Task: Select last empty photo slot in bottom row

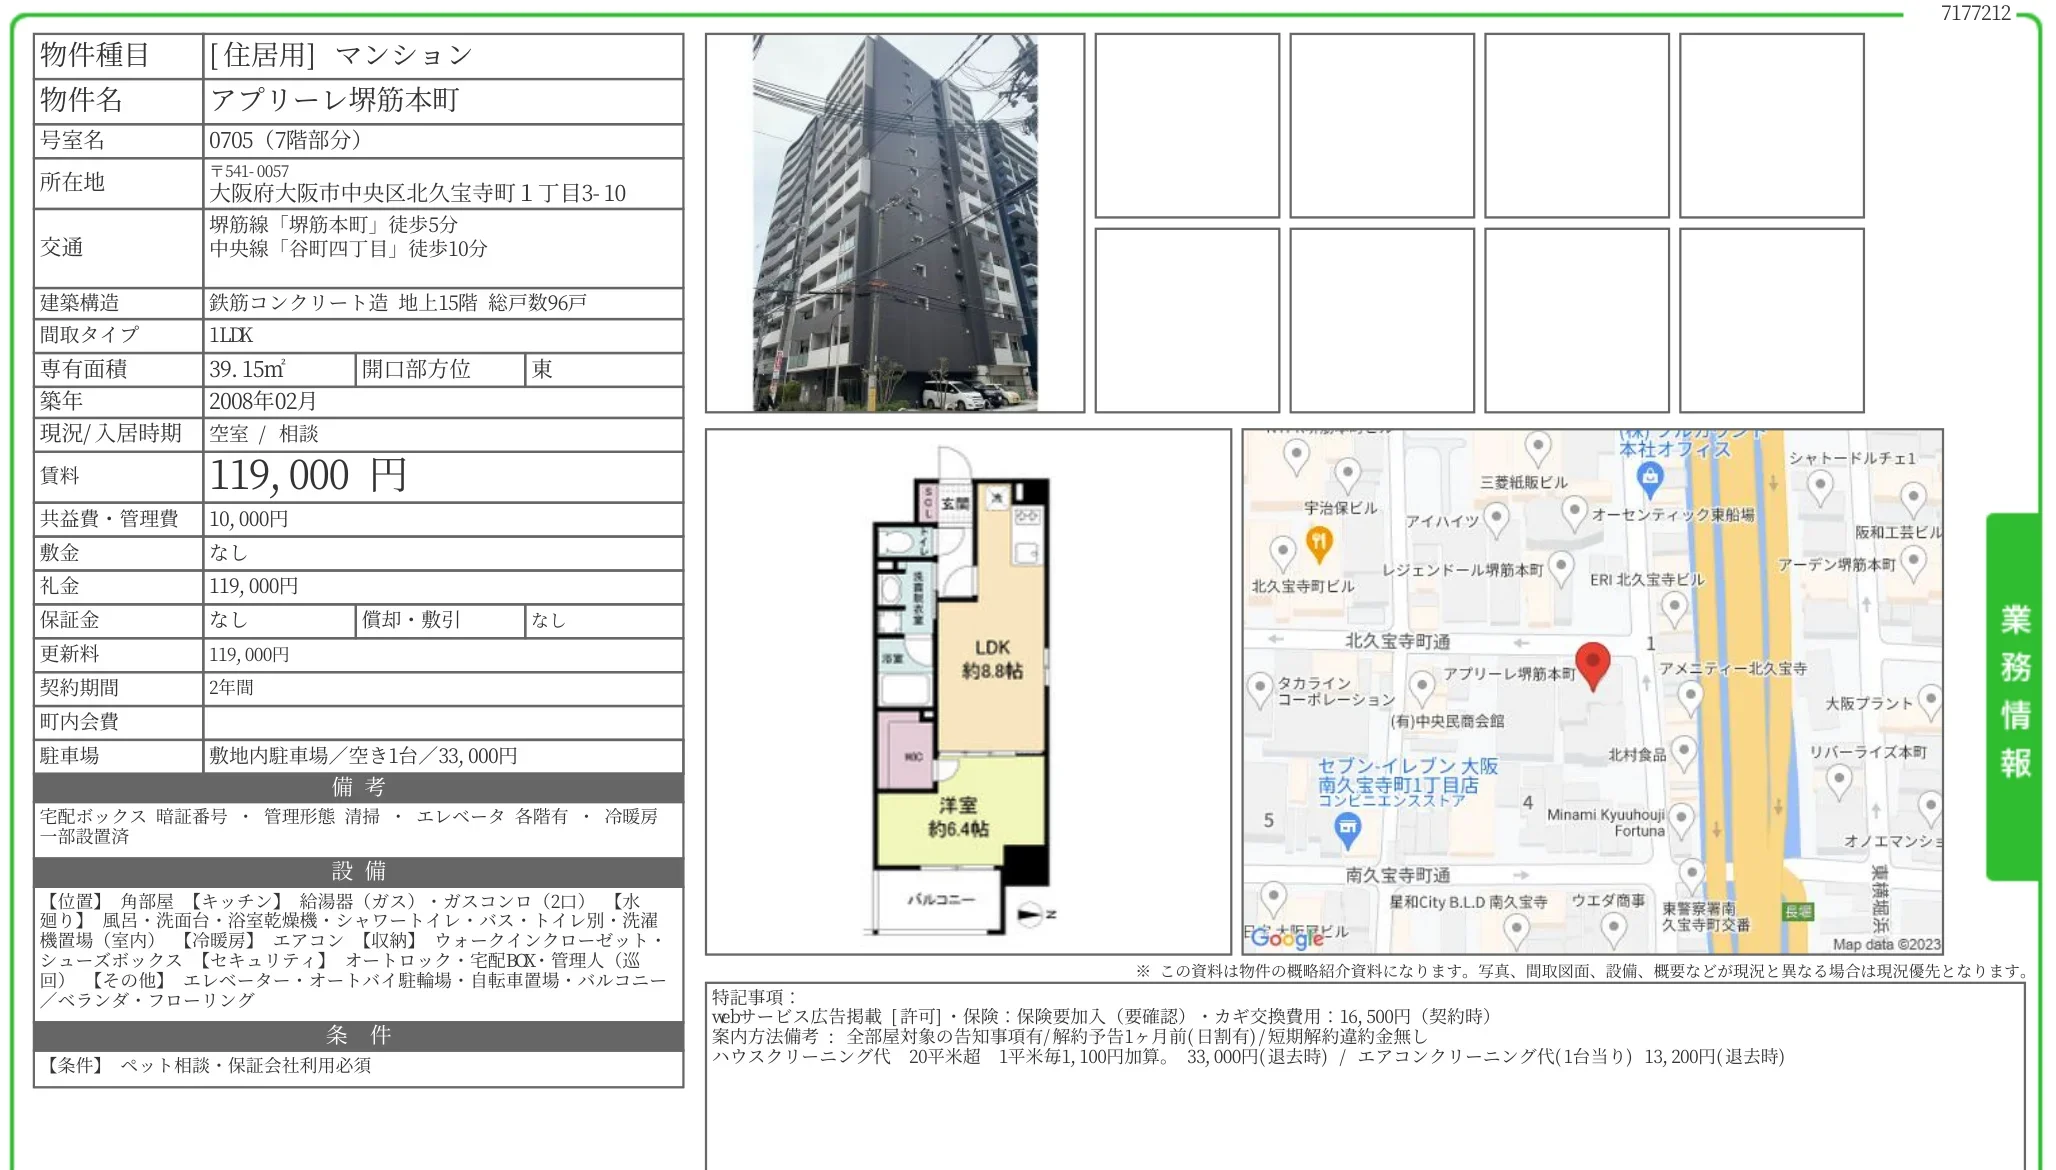Action: [x=1771, y=320]
